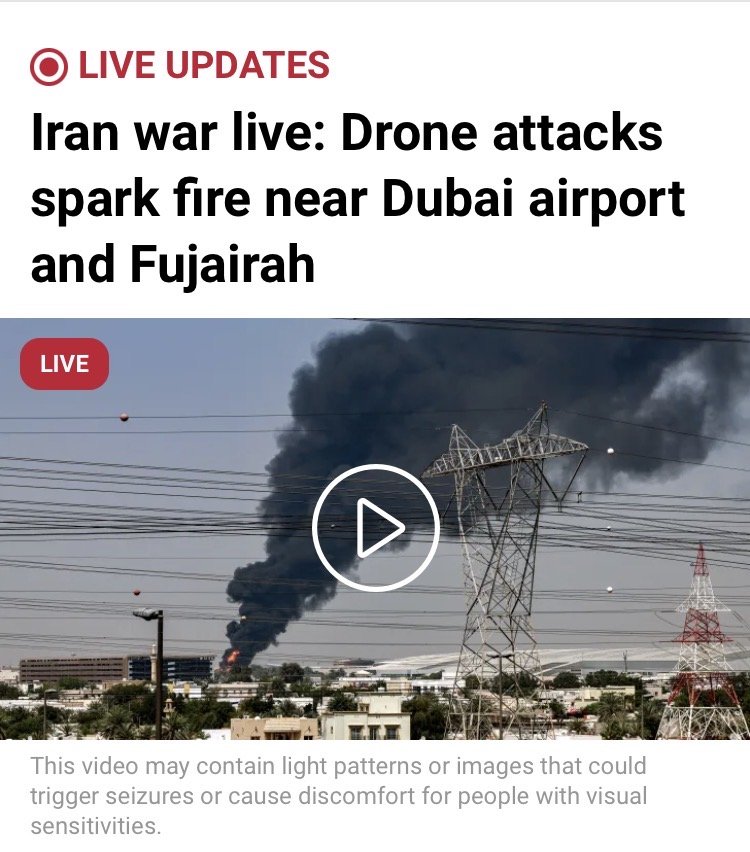Click the white play triangle icon
This screenshot has height=852, width=750.
pos(378,527)
